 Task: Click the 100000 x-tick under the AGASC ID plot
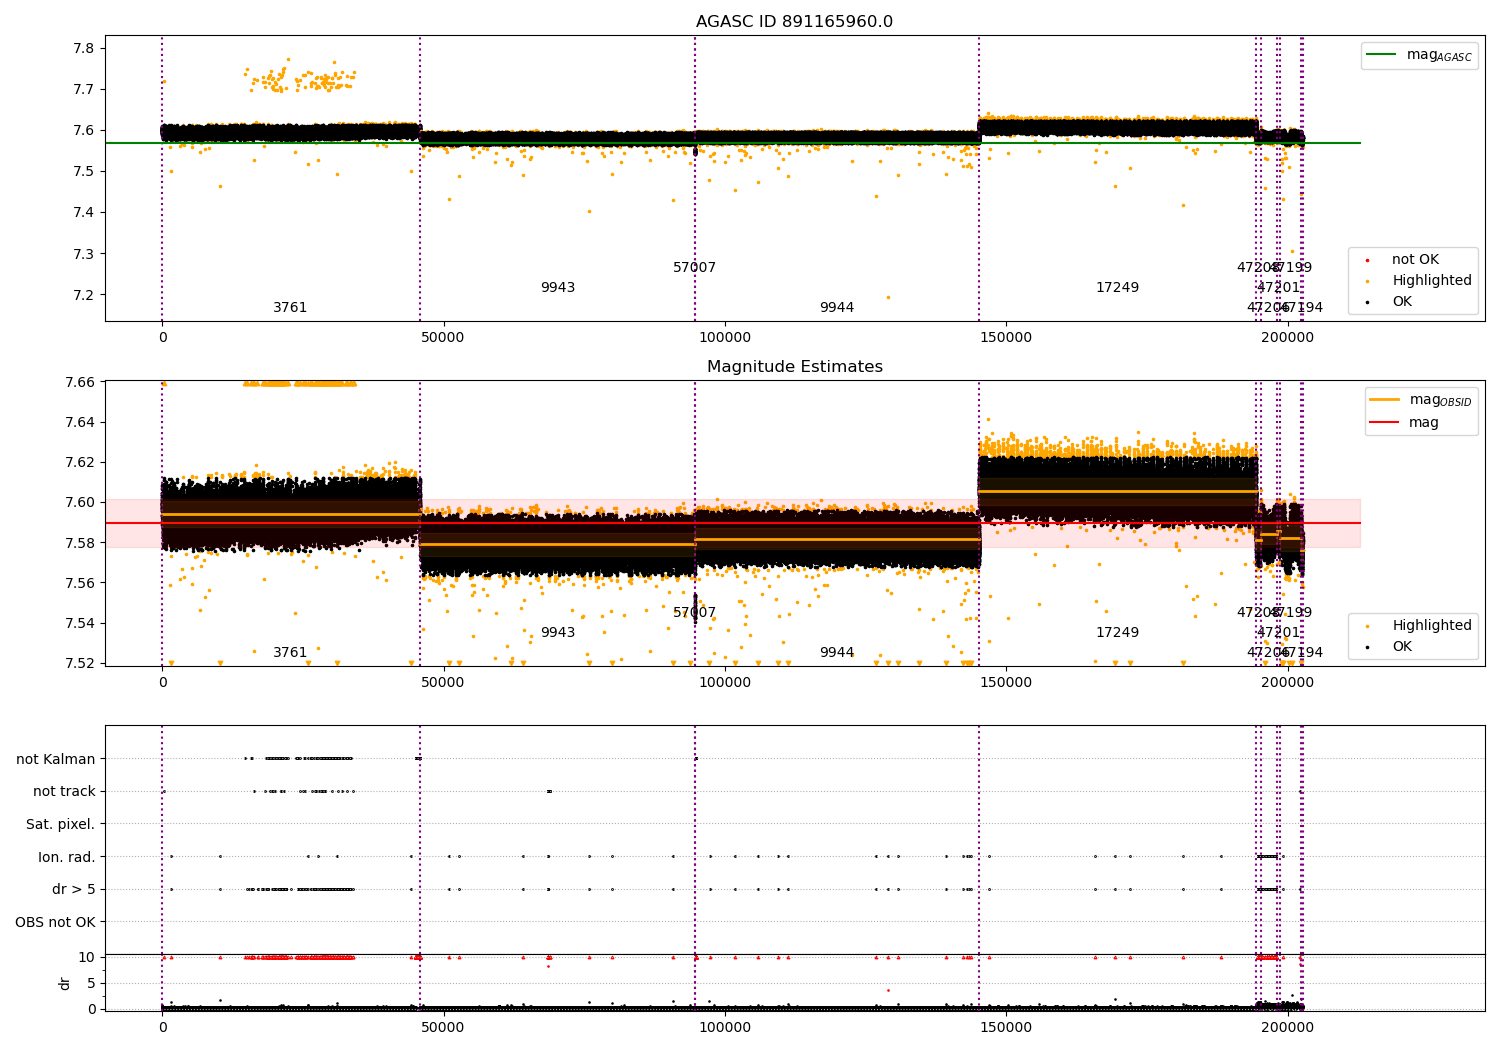point(724,338)
